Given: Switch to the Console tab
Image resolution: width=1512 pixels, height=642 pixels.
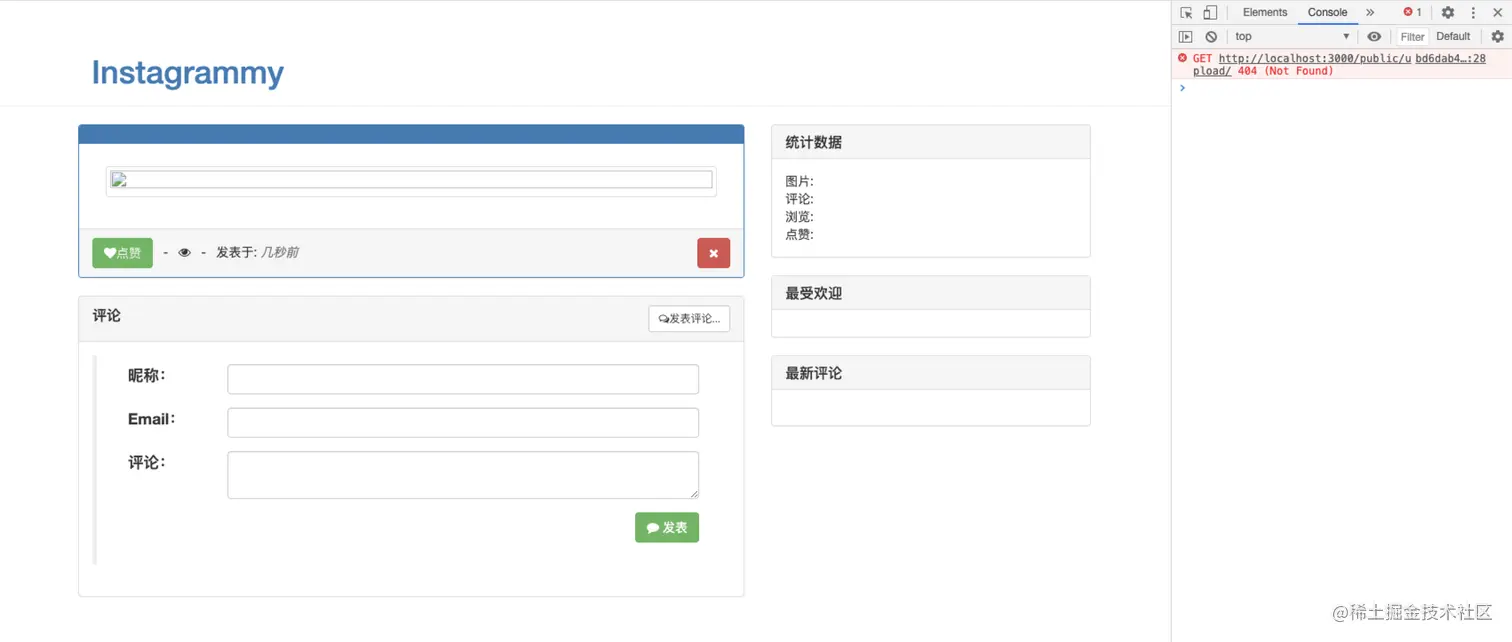Looking at the screenshot, I should (1327, 12).
